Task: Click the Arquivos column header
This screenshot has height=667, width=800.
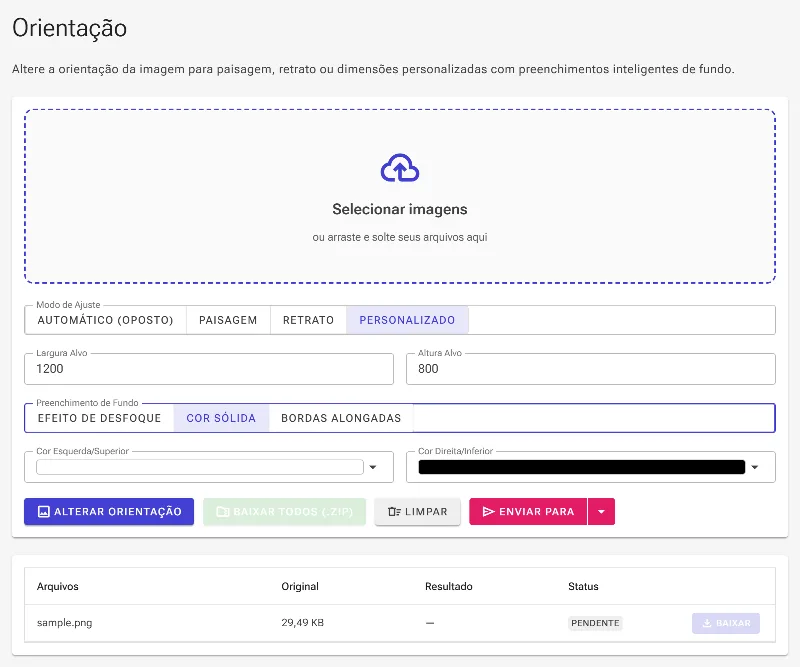Action: pos(58,586)
